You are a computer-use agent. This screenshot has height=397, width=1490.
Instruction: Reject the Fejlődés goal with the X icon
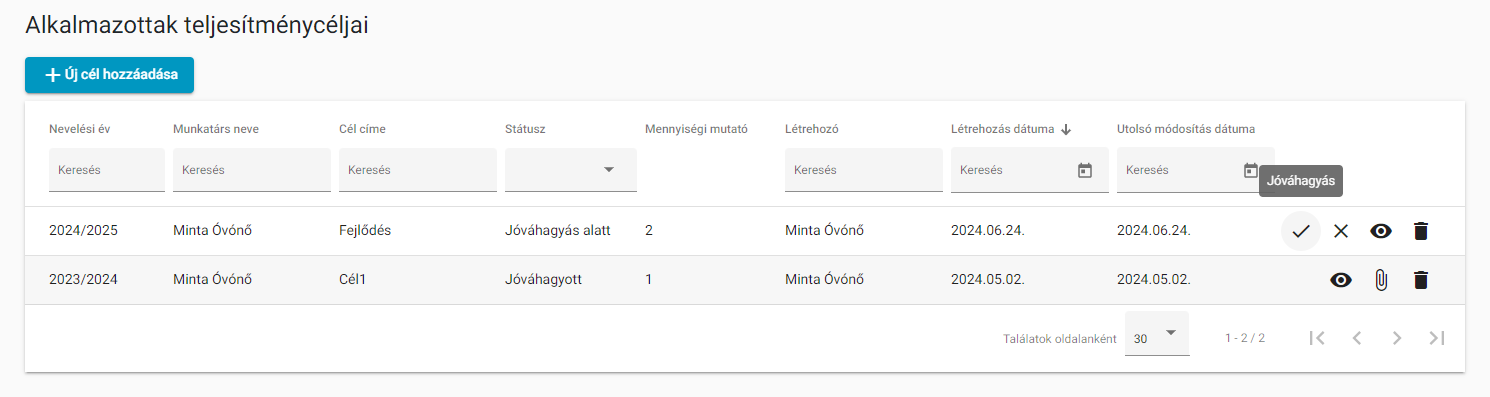[1341, 231]
